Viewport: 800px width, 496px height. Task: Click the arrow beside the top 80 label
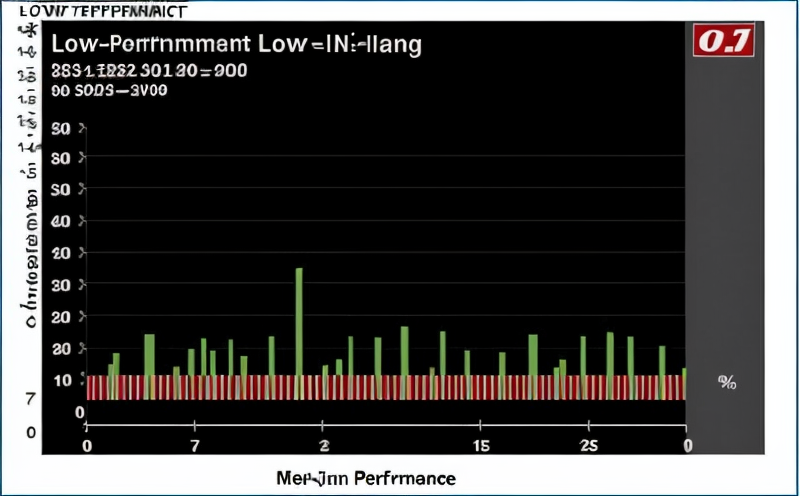click(83, 129)
